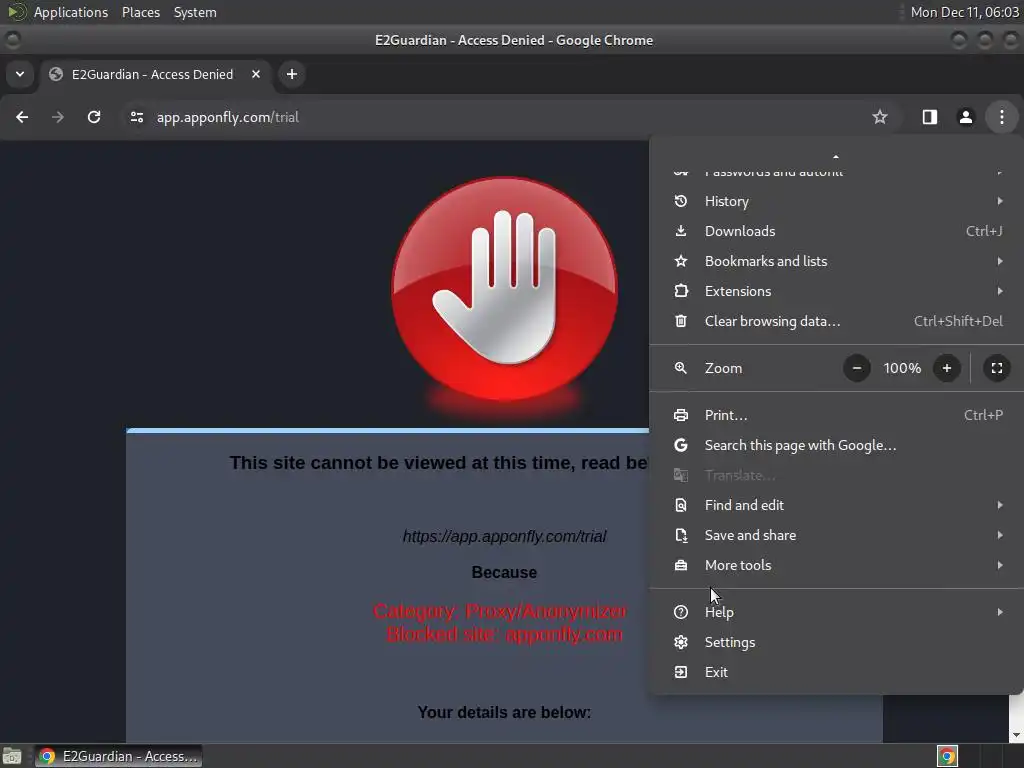Close the Chrome three-dot menu button
The image size is (1024, 768).
pos(1001,117)
